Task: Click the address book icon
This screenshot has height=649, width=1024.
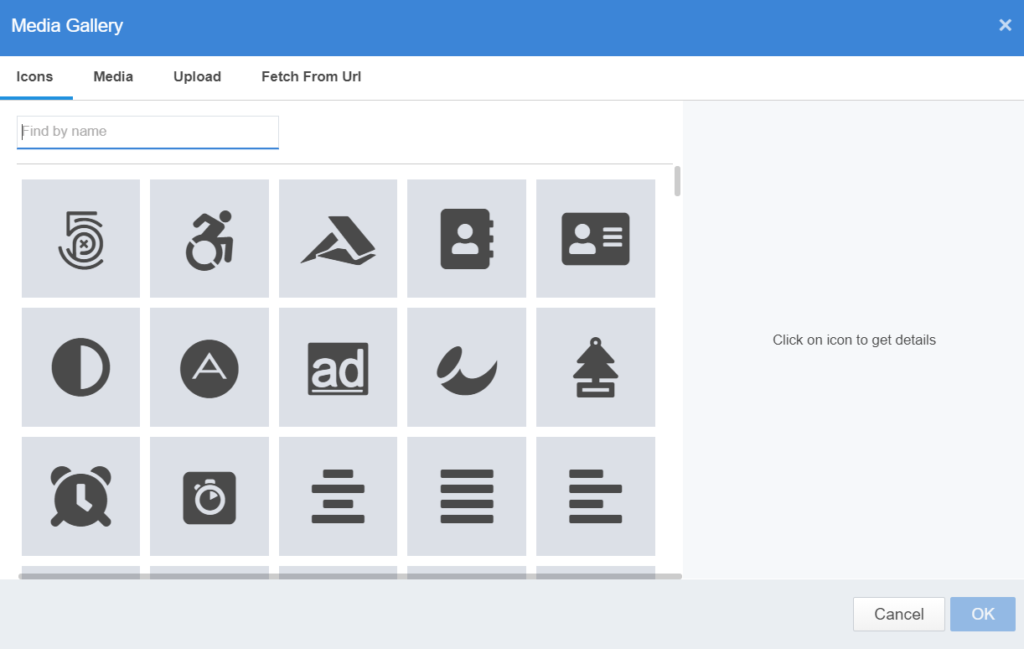Action: 466,238
